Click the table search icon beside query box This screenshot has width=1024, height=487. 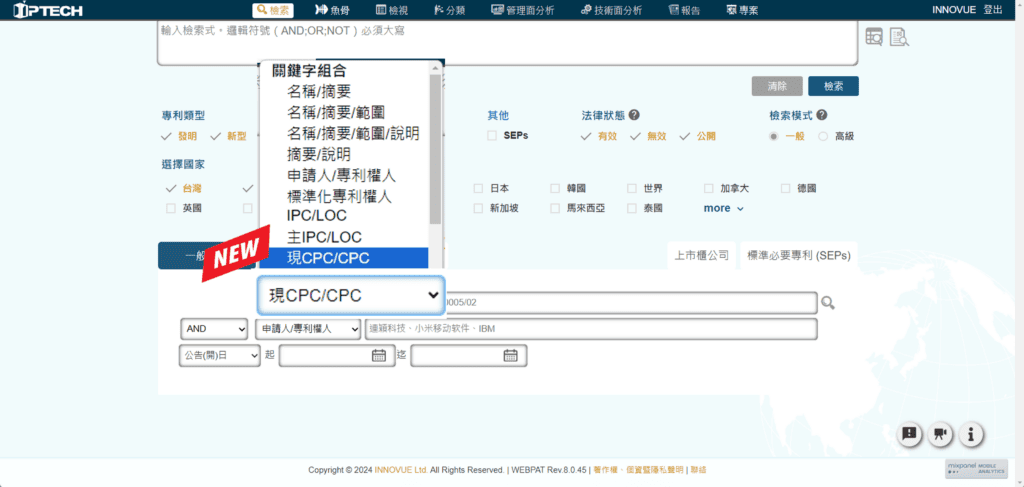874,37
